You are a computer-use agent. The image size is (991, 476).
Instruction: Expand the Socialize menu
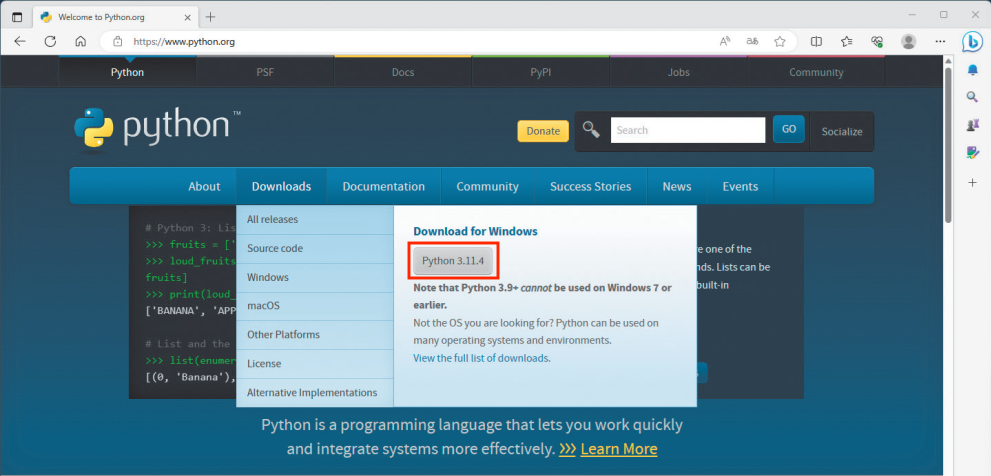tap(842, 131)
